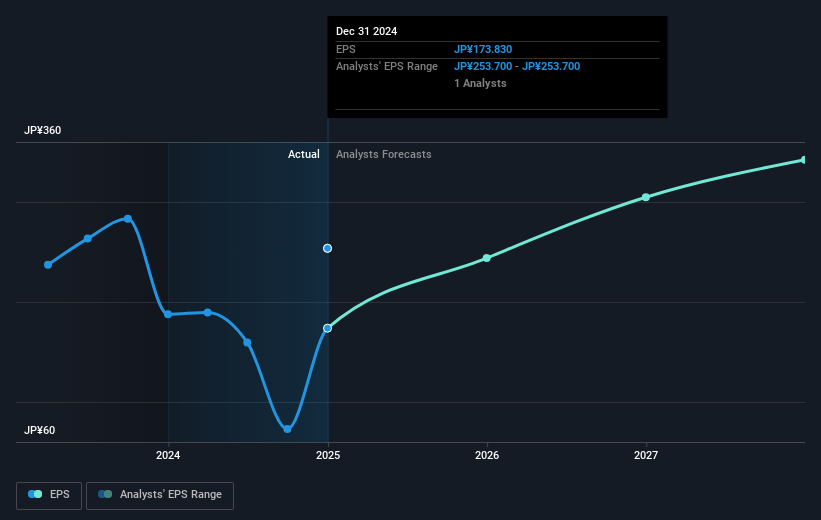This screenshot has height=520, width=821.
Task: Select the forecast point at 2026
Action: click(x=487, y=258)
